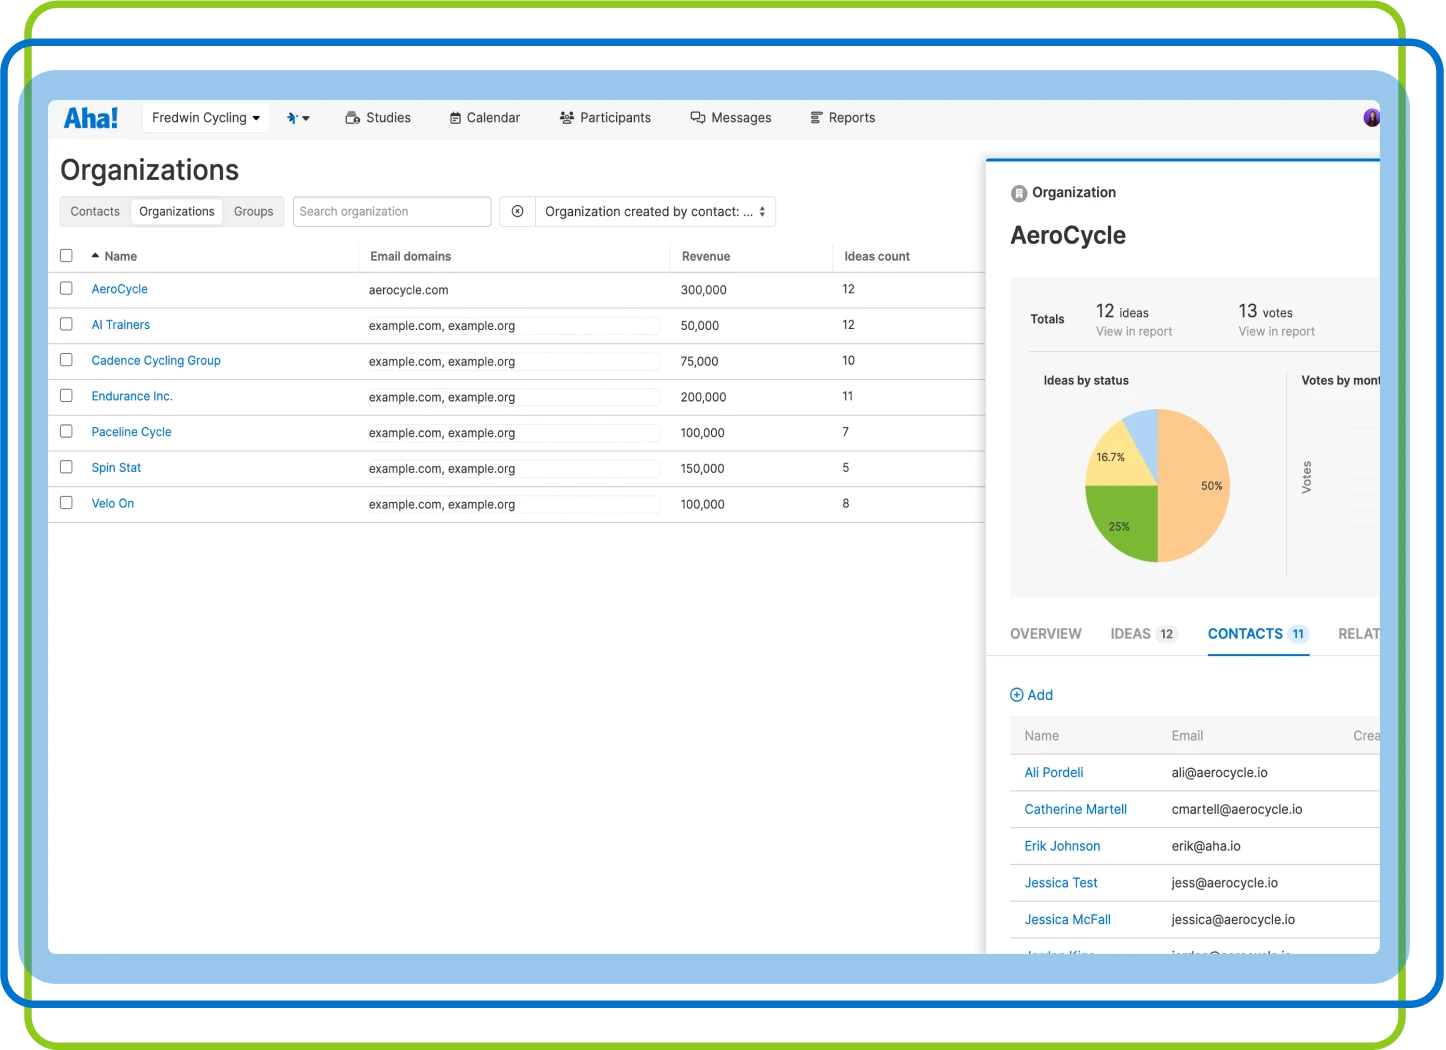Open the Studies menu

(378, 118)
